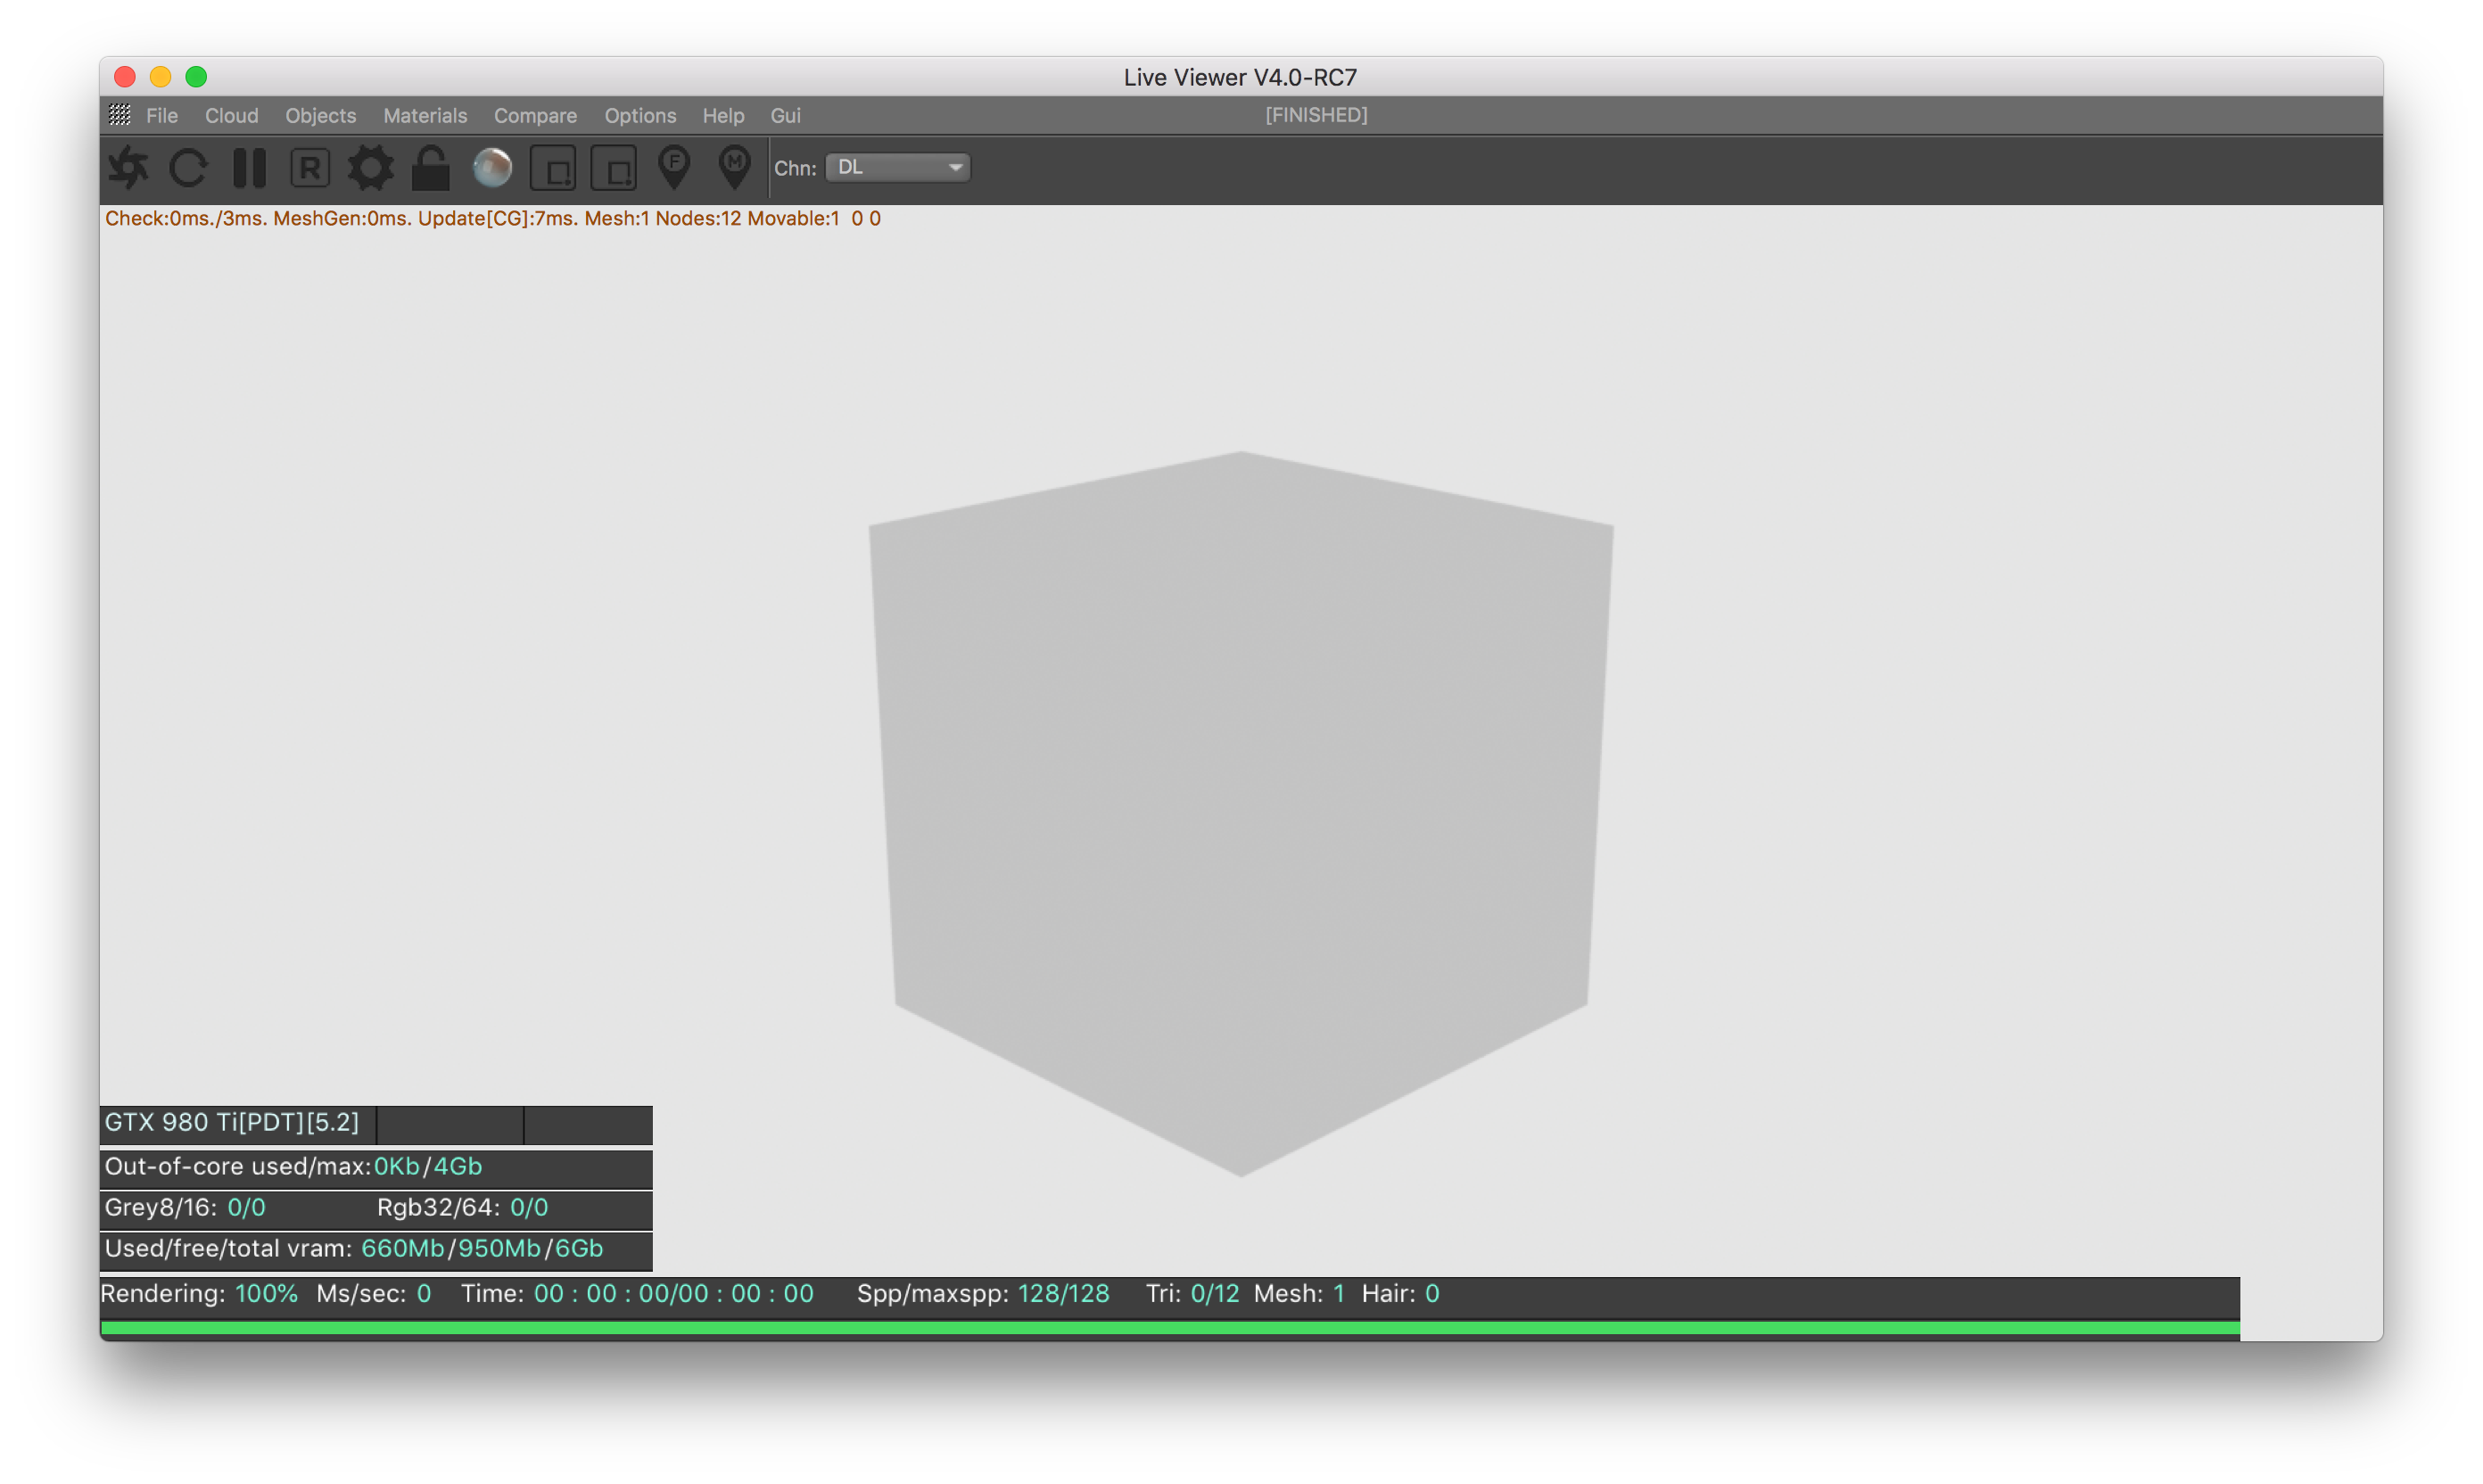Activate the region icon next to clay sphere

pyautogui.click(x=553, y=168)
